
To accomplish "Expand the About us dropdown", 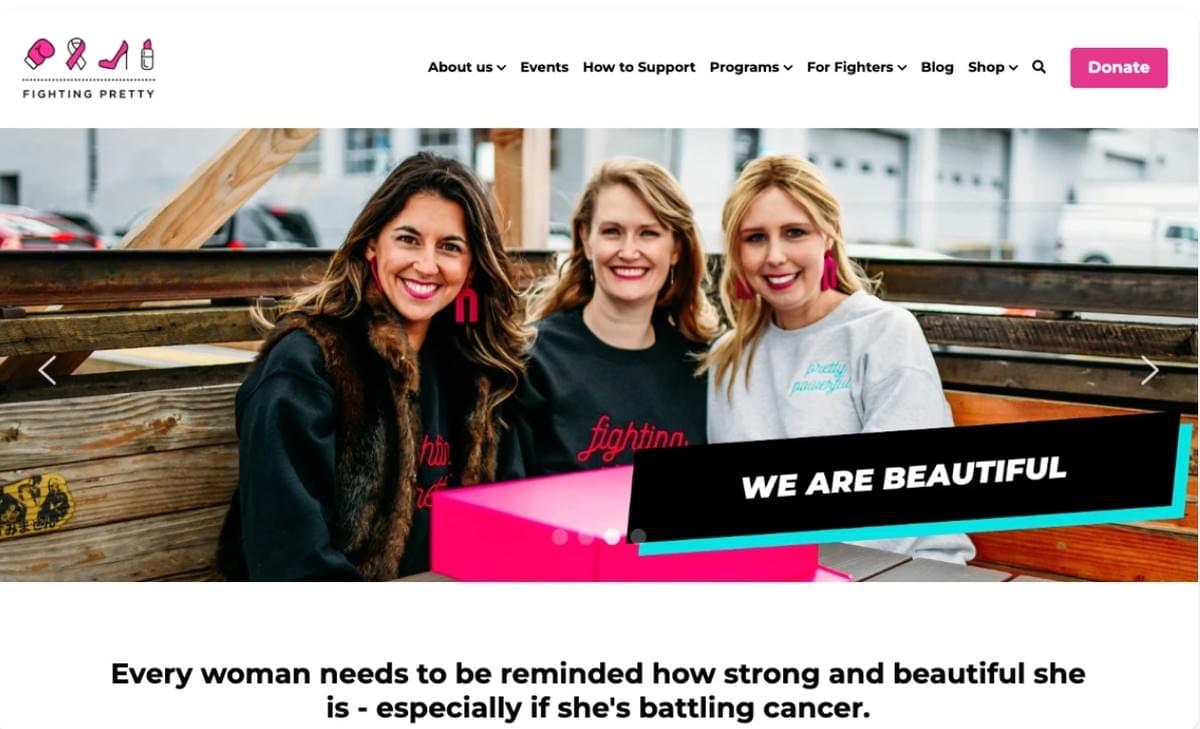I will pos(467,67).
